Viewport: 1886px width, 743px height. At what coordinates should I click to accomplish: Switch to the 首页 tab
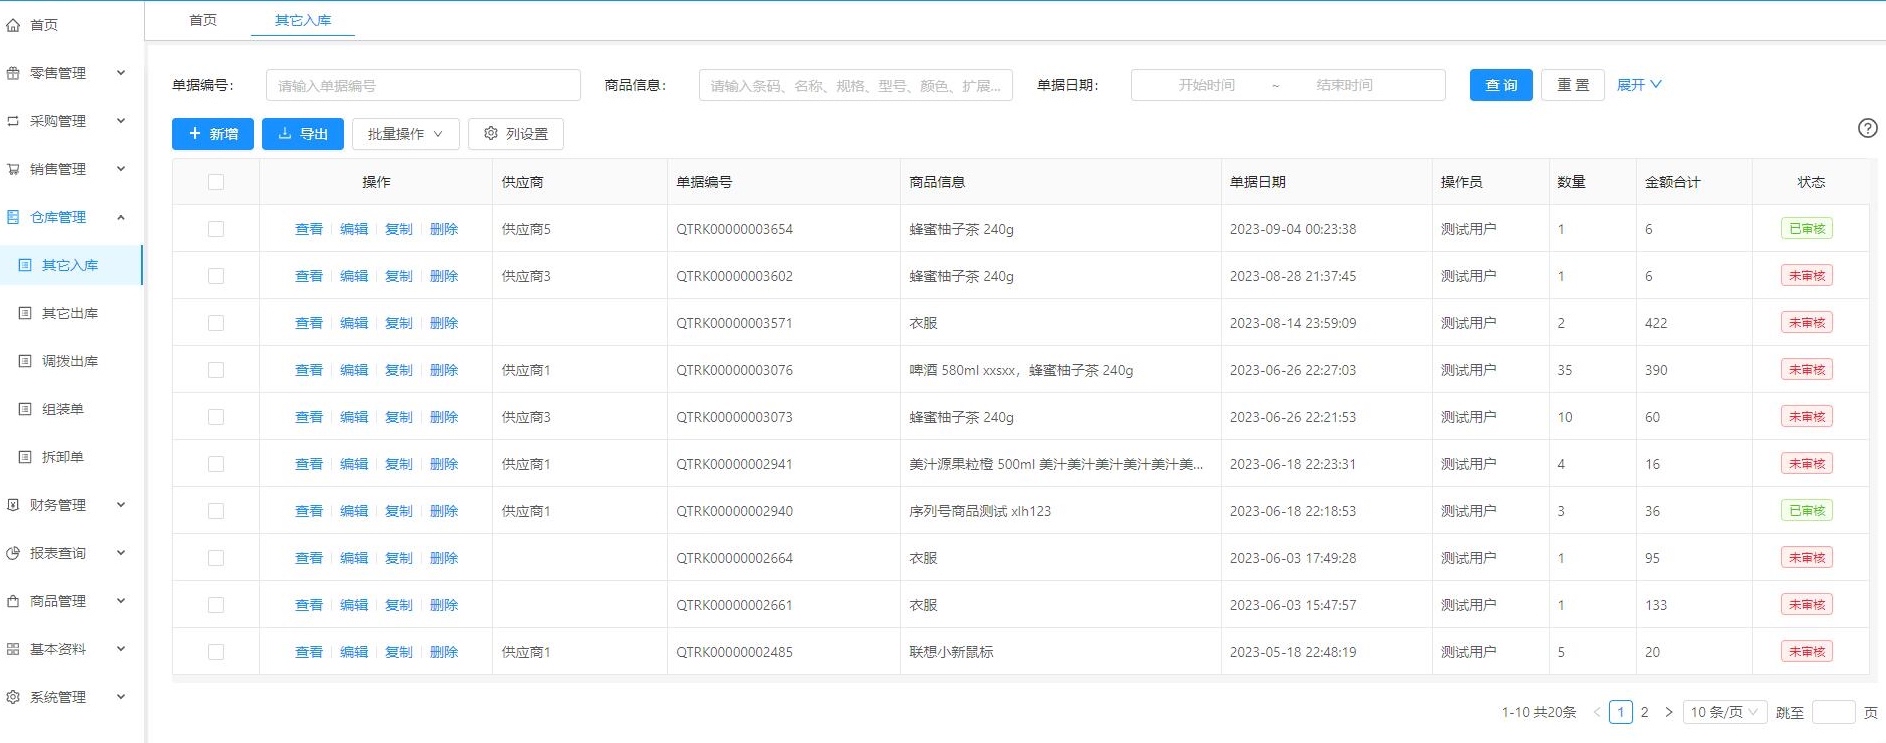click(x=203, y=20)
